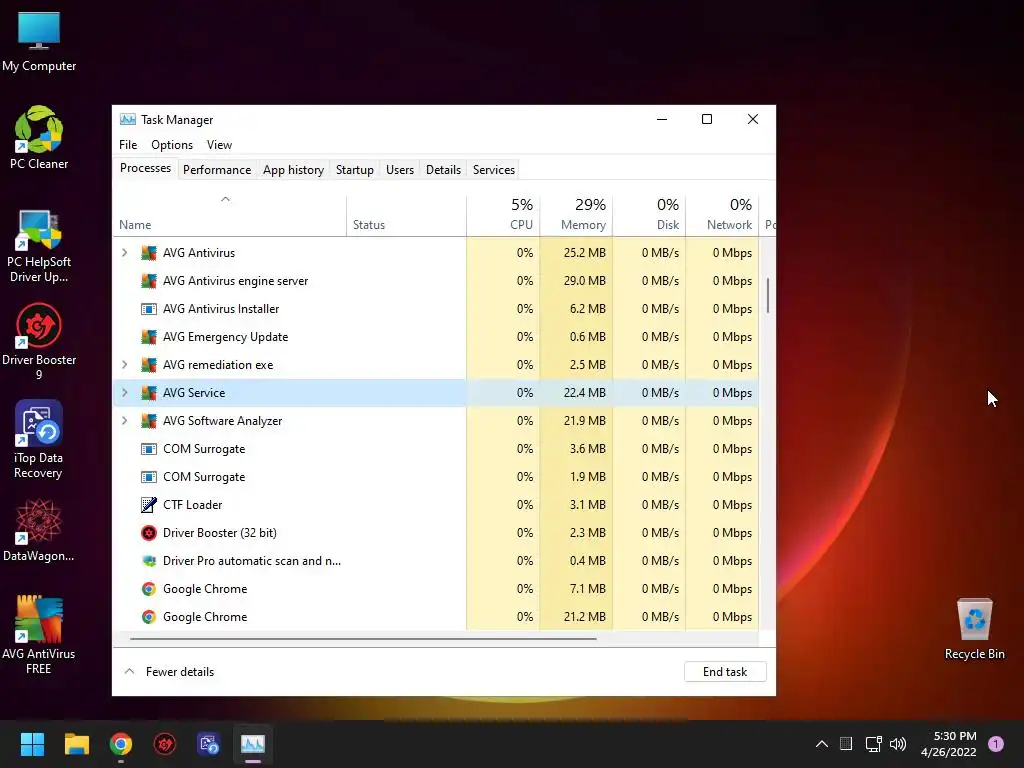Click the Windows Start button
1024x768 pixels.
(x=32, y=744)
